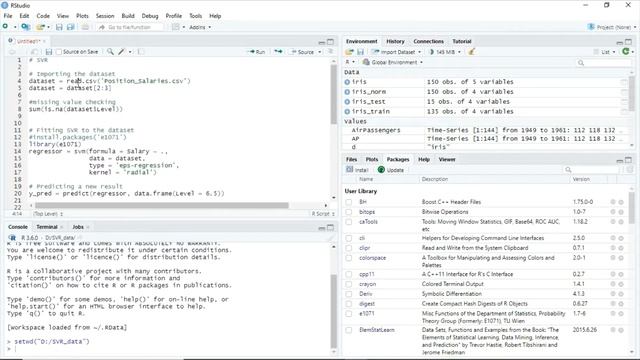Open the Import Dataset dropdown
This screenshot has height=360, width=640.
pos(396,52)
